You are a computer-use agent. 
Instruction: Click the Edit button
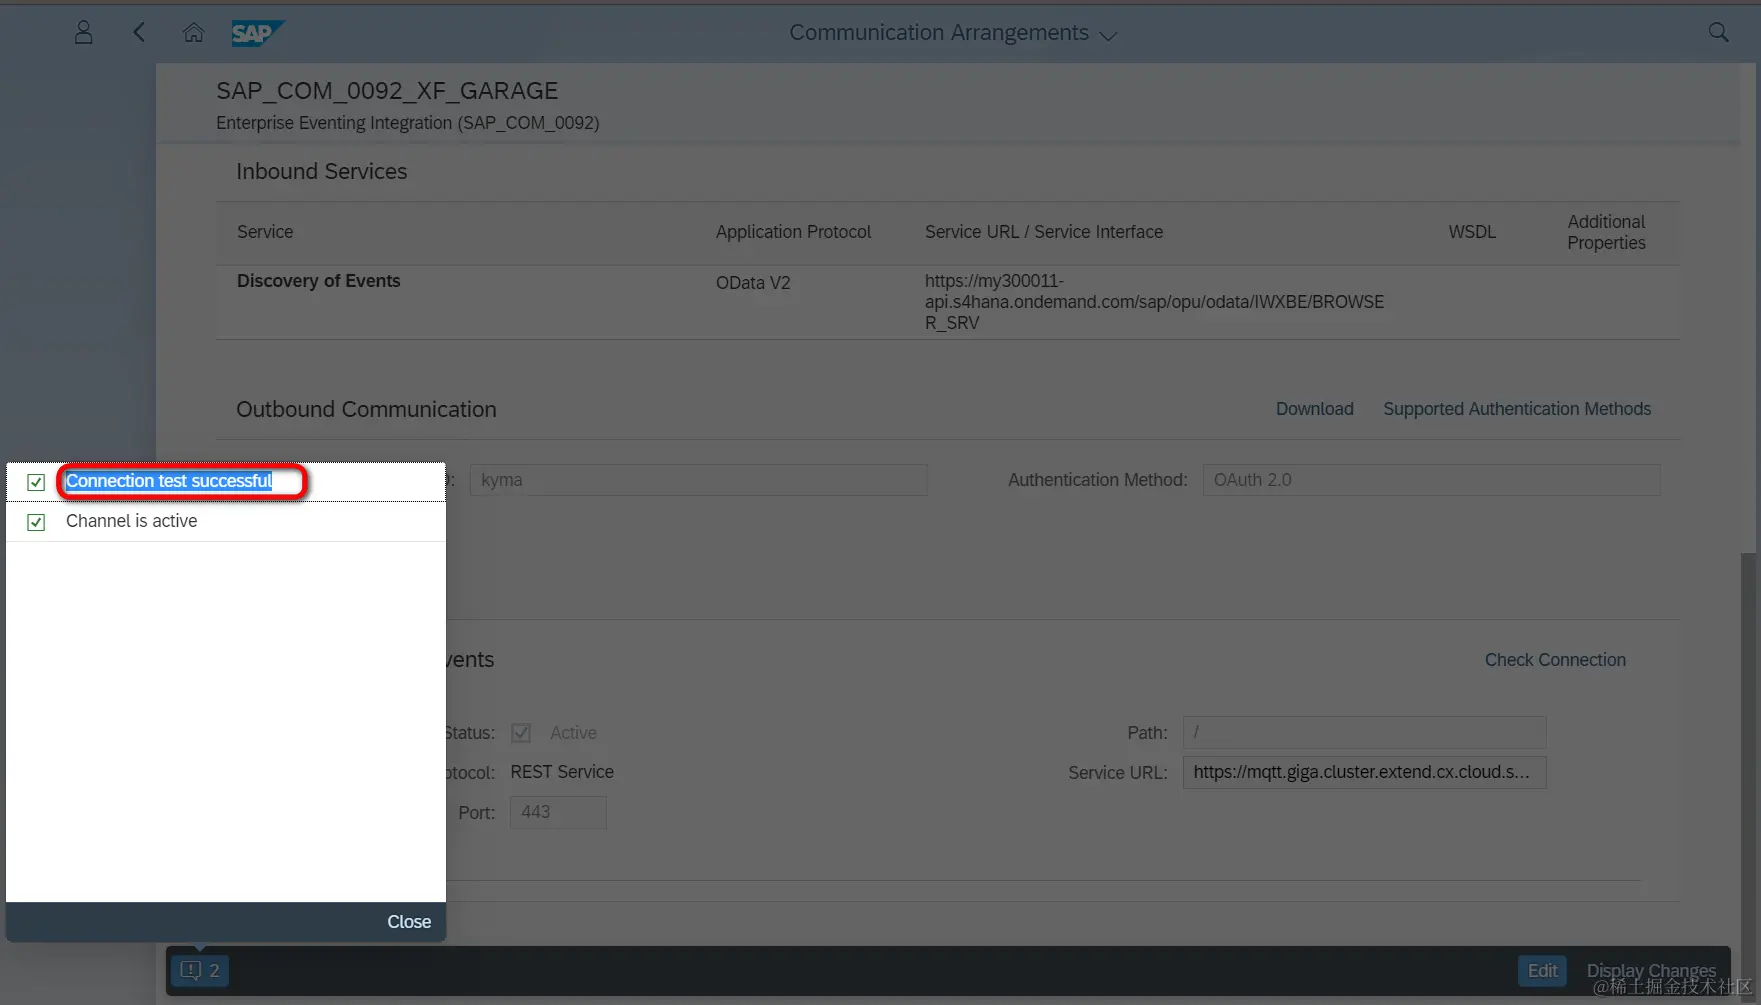tap(1542, 970)
